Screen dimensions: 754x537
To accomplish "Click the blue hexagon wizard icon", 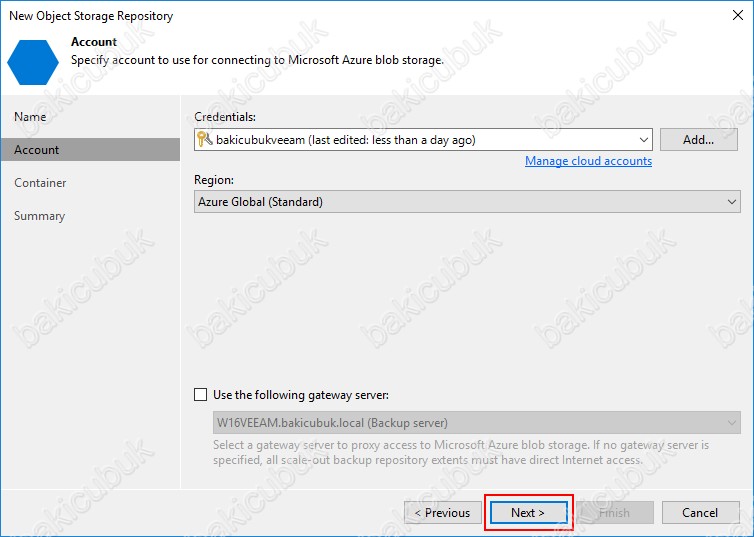I will (33, 62).
